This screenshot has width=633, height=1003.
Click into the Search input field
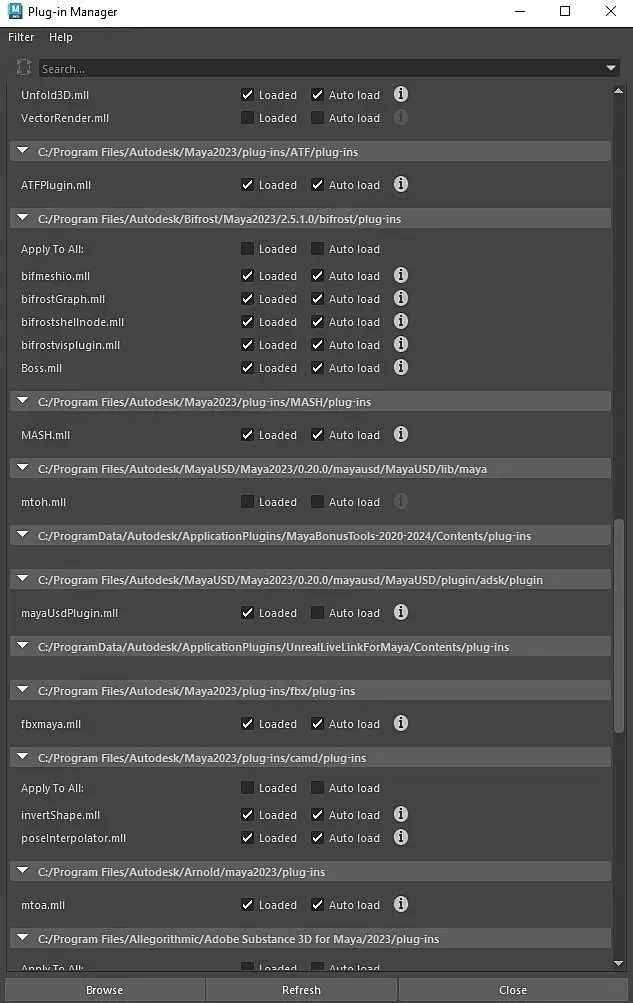pos(320,69)
